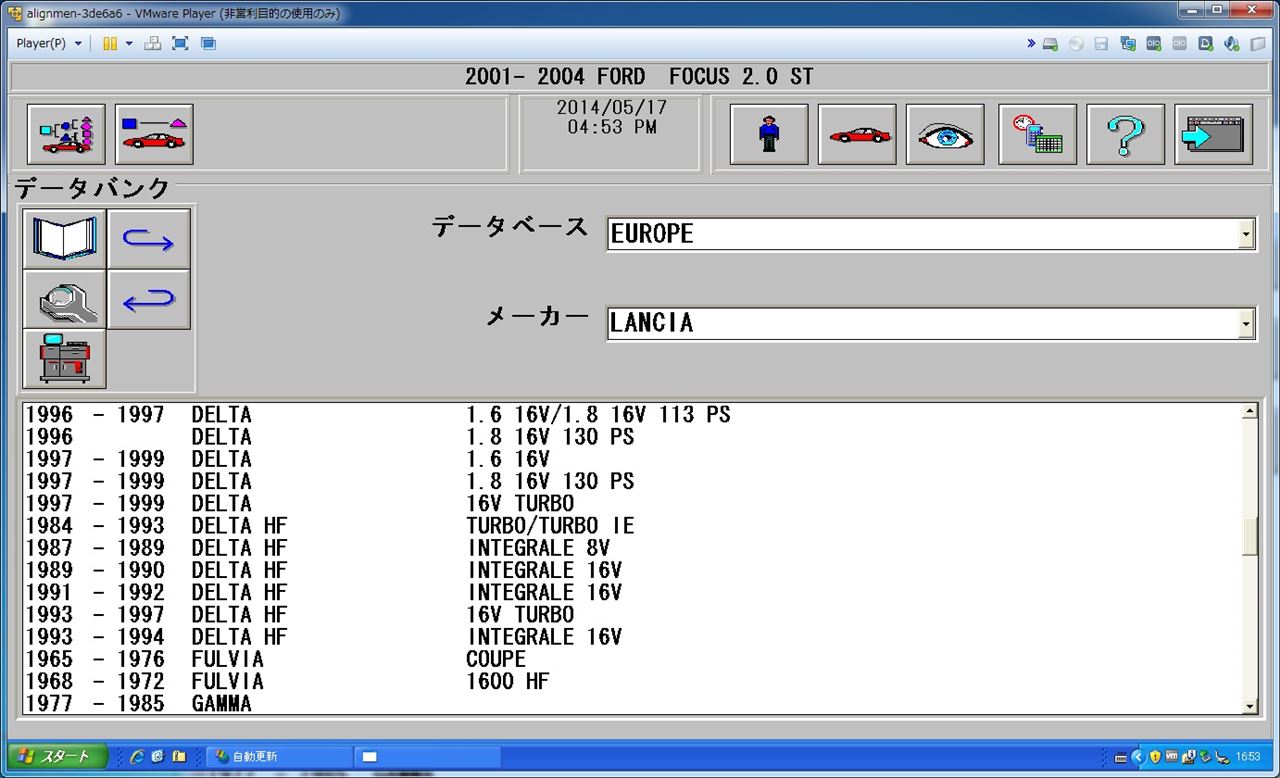This screenshot has height=778, width=1280.
Task: Select row 1996 DELTA 1.8 16V 130 PS
Action: pos(631,437)
